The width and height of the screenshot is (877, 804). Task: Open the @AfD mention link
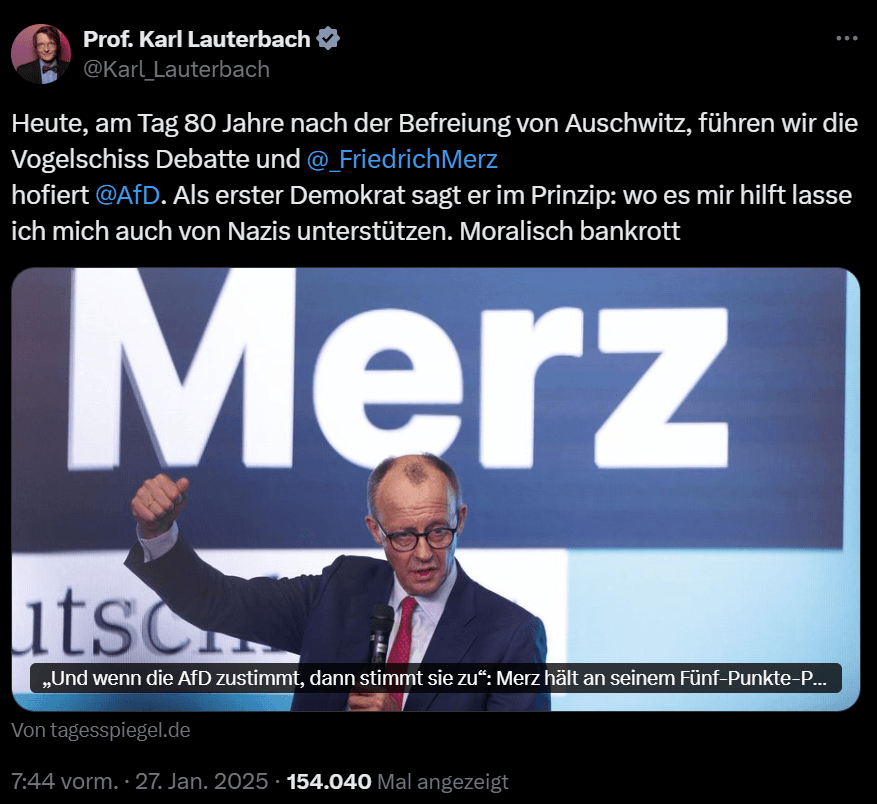point(128,195)
